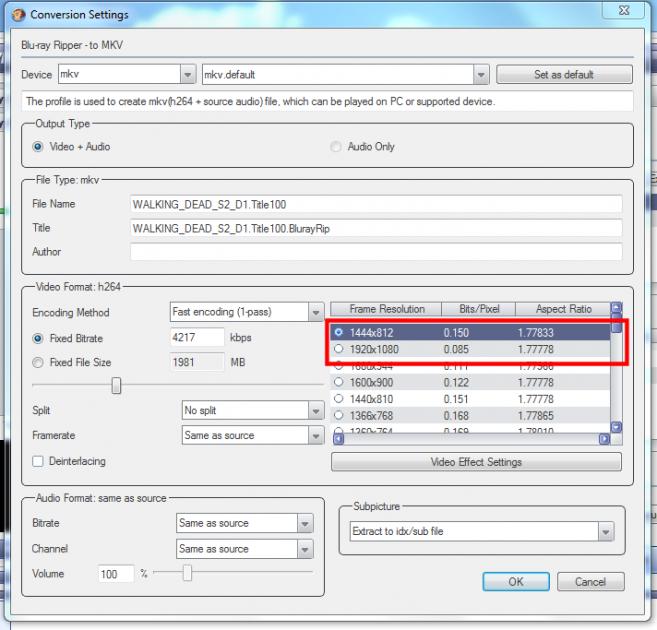The width and height of the screenshot is (657, 630).
Task: Enable the Deinterlacing checkbox
Action: [x=39, y=461]
